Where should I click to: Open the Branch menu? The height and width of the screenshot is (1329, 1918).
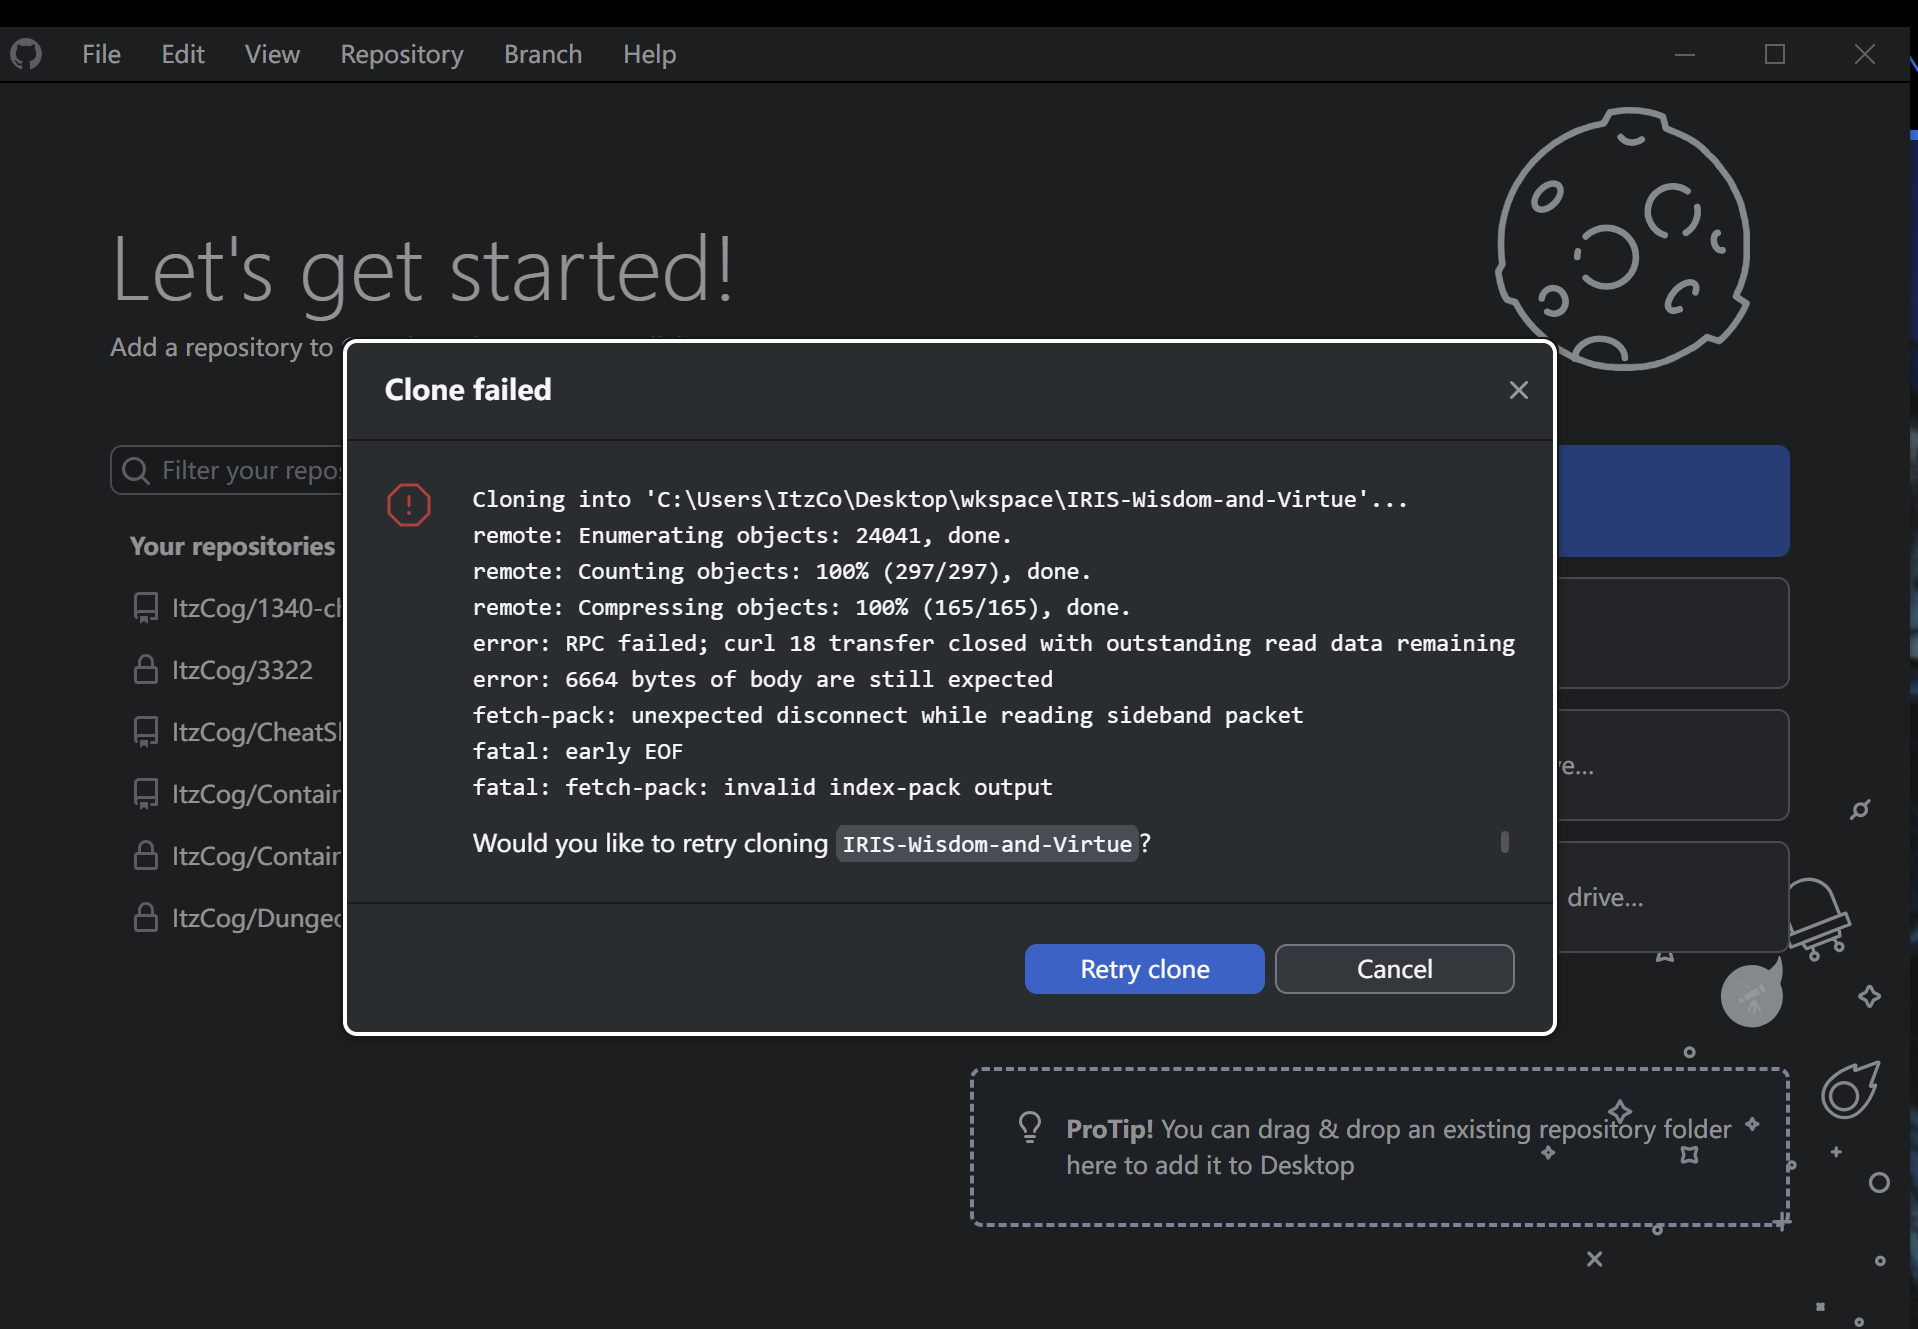[x=542, y=54]
